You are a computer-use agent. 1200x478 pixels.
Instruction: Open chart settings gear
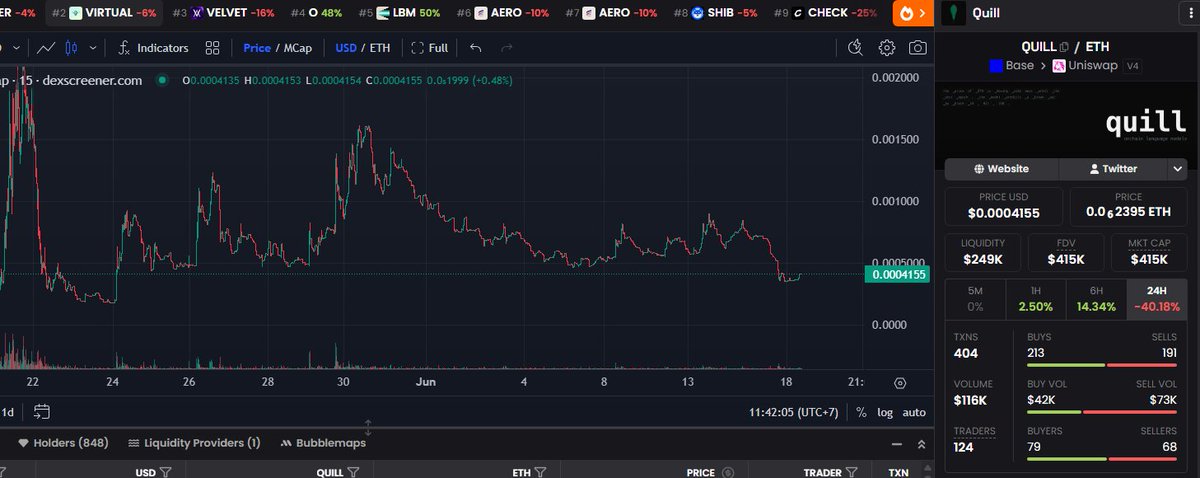coord(886,47)
